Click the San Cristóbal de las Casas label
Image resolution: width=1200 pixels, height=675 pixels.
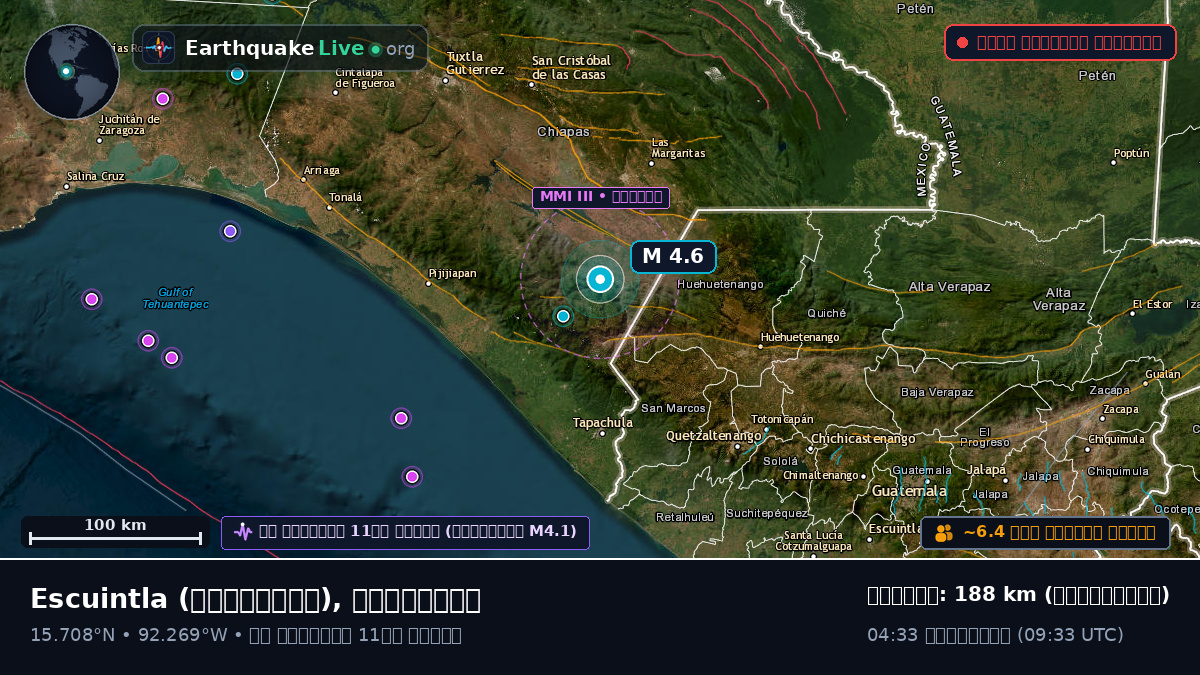[x=571, y=67]
